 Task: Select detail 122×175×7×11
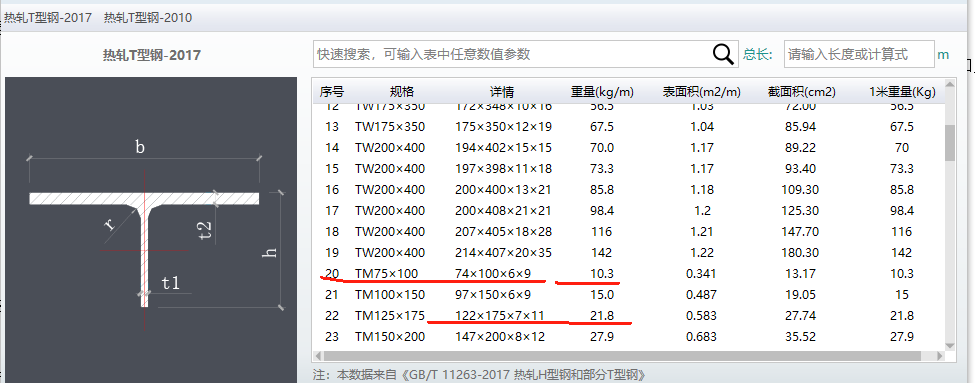click(x=500, y=316)
